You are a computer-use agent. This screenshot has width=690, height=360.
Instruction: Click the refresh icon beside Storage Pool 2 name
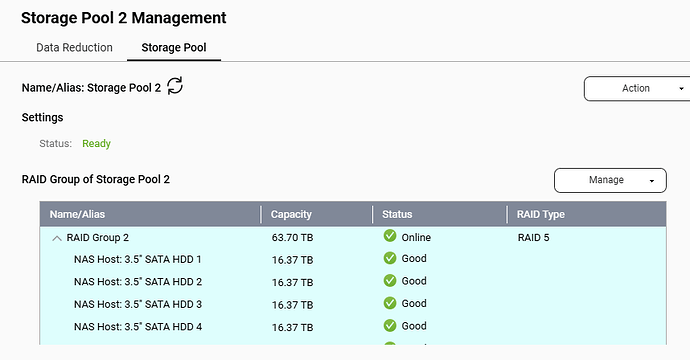tap(175, 86)
